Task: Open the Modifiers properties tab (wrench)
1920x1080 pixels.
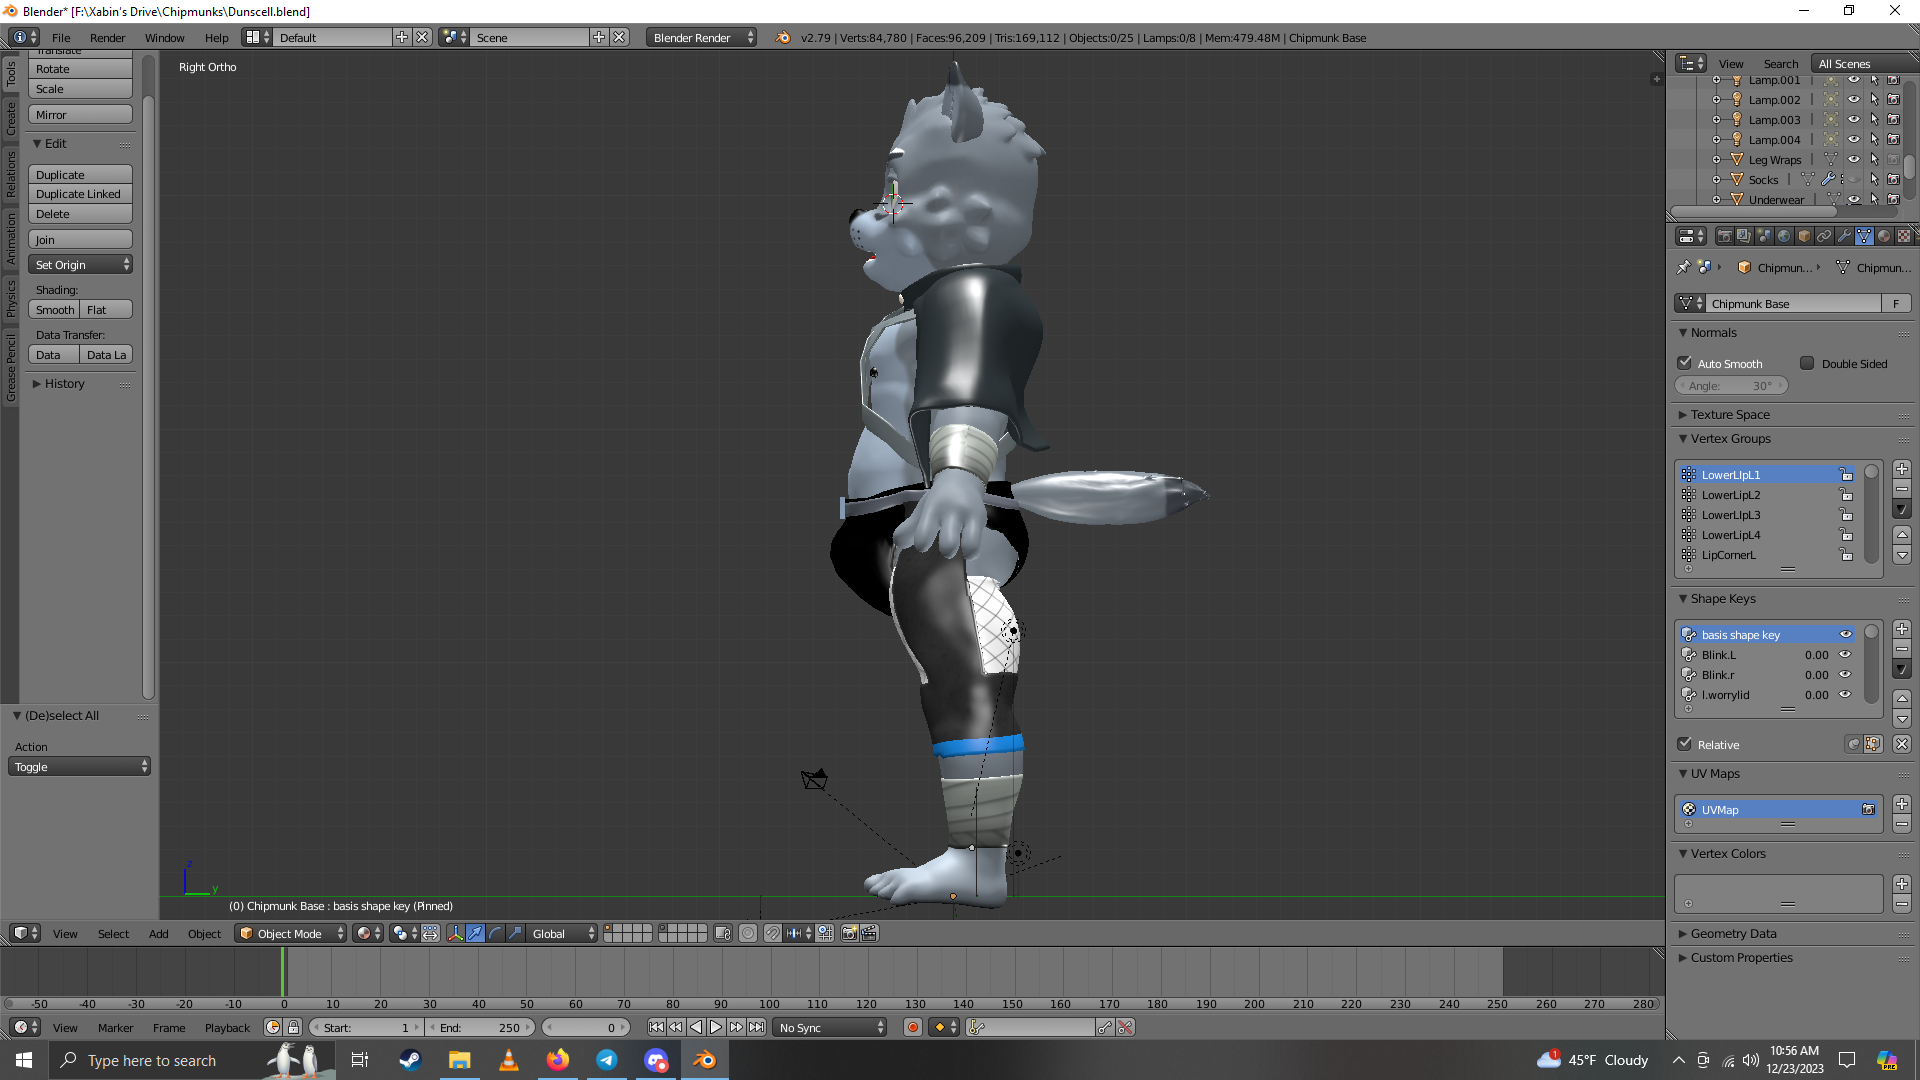Action: 1844,236
